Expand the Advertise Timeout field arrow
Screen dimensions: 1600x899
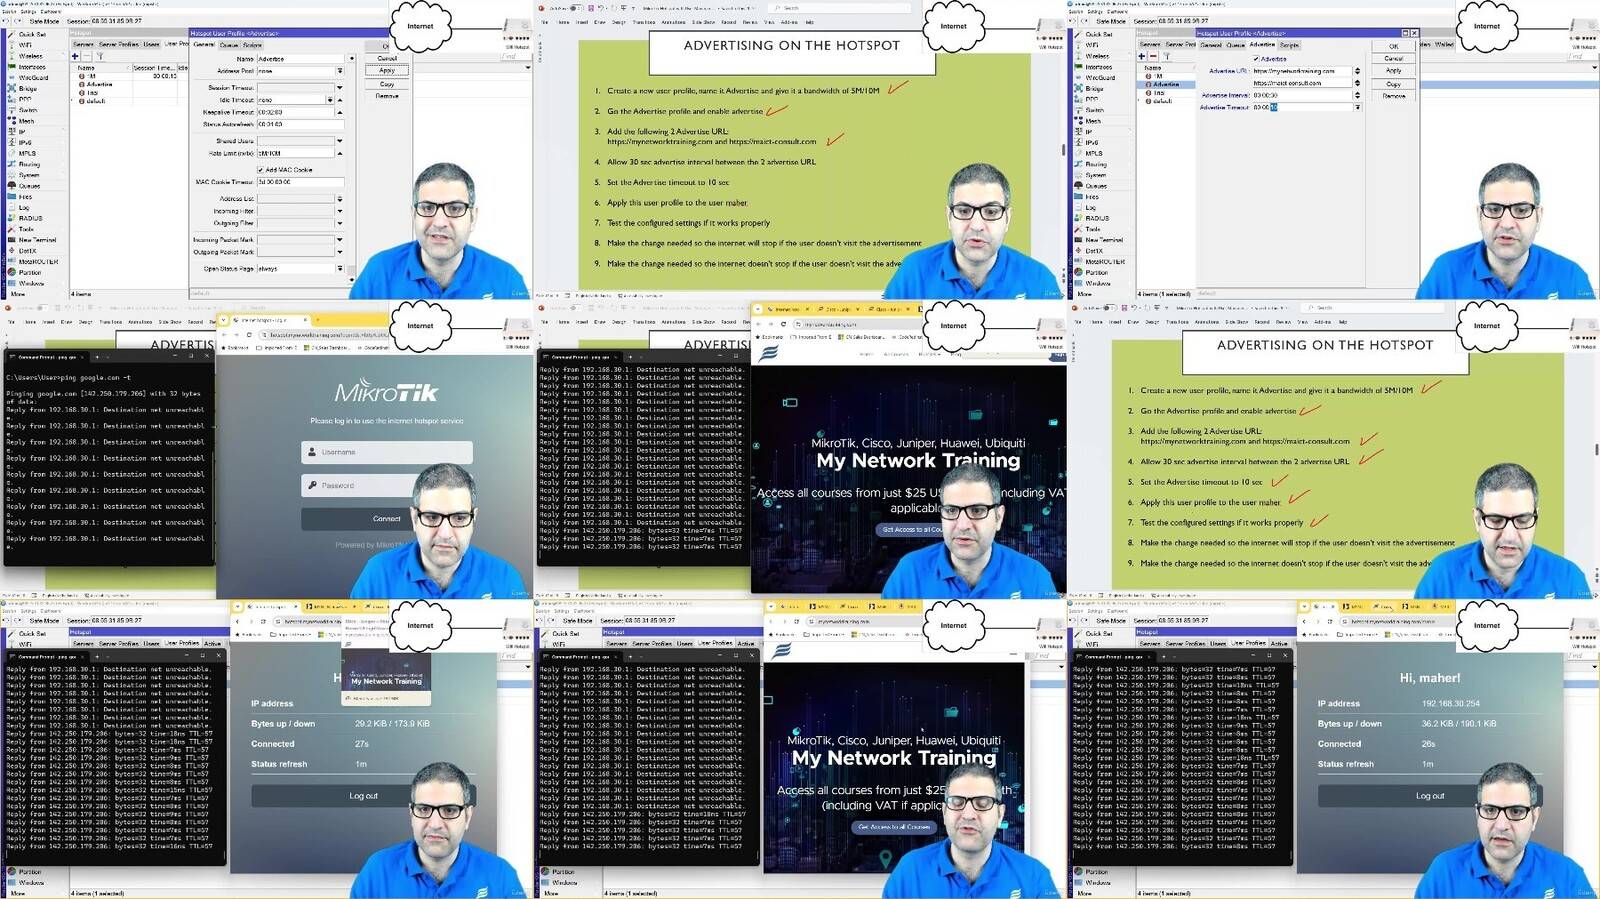(1357, 107)
